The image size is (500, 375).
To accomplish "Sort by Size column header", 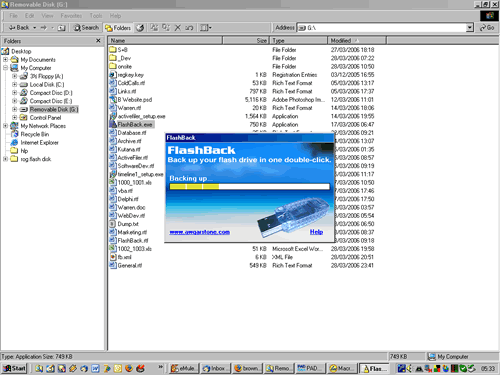I will point(246,41).
